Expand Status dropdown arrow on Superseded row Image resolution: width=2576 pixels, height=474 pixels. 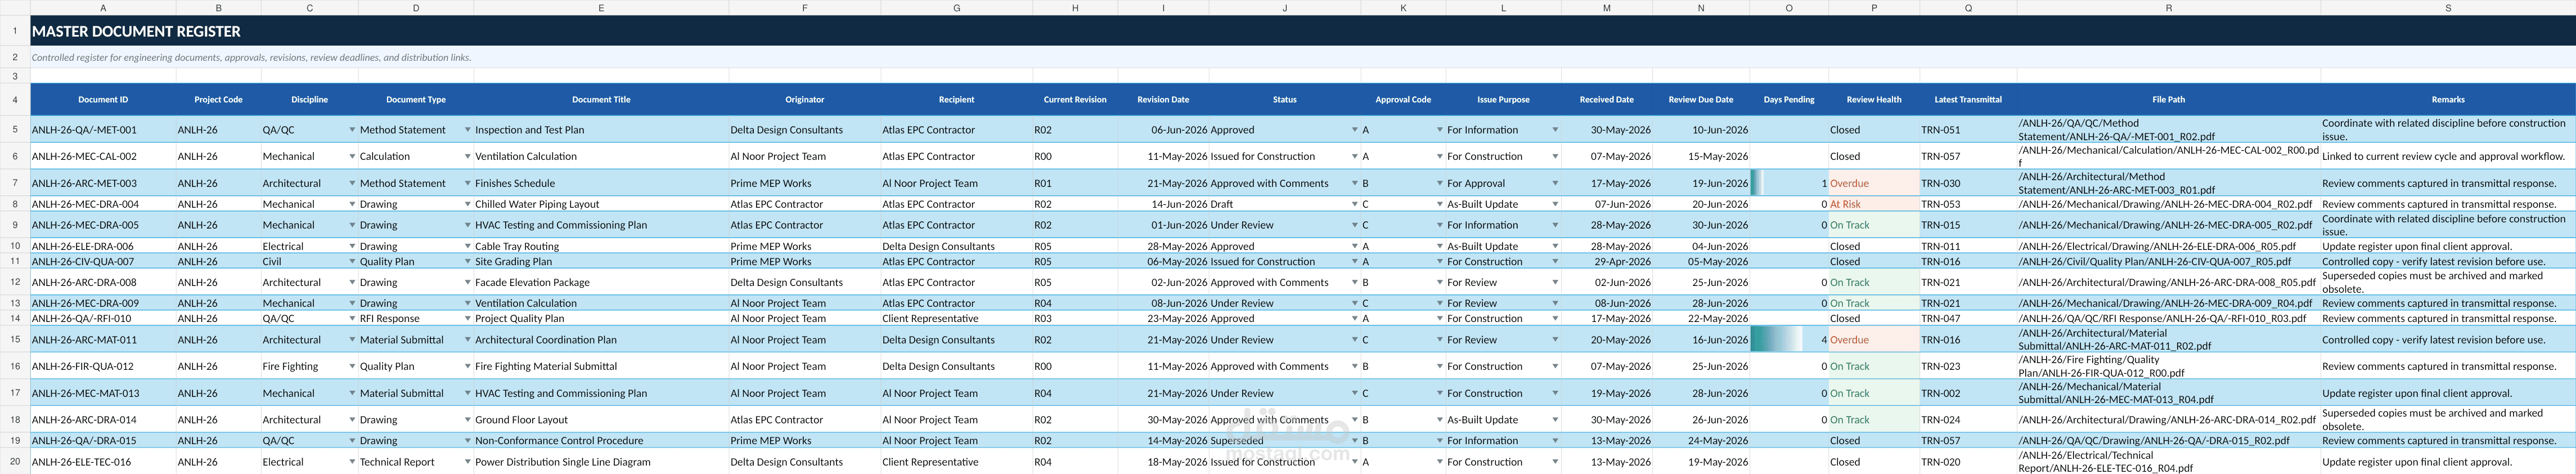point(1355,440)
